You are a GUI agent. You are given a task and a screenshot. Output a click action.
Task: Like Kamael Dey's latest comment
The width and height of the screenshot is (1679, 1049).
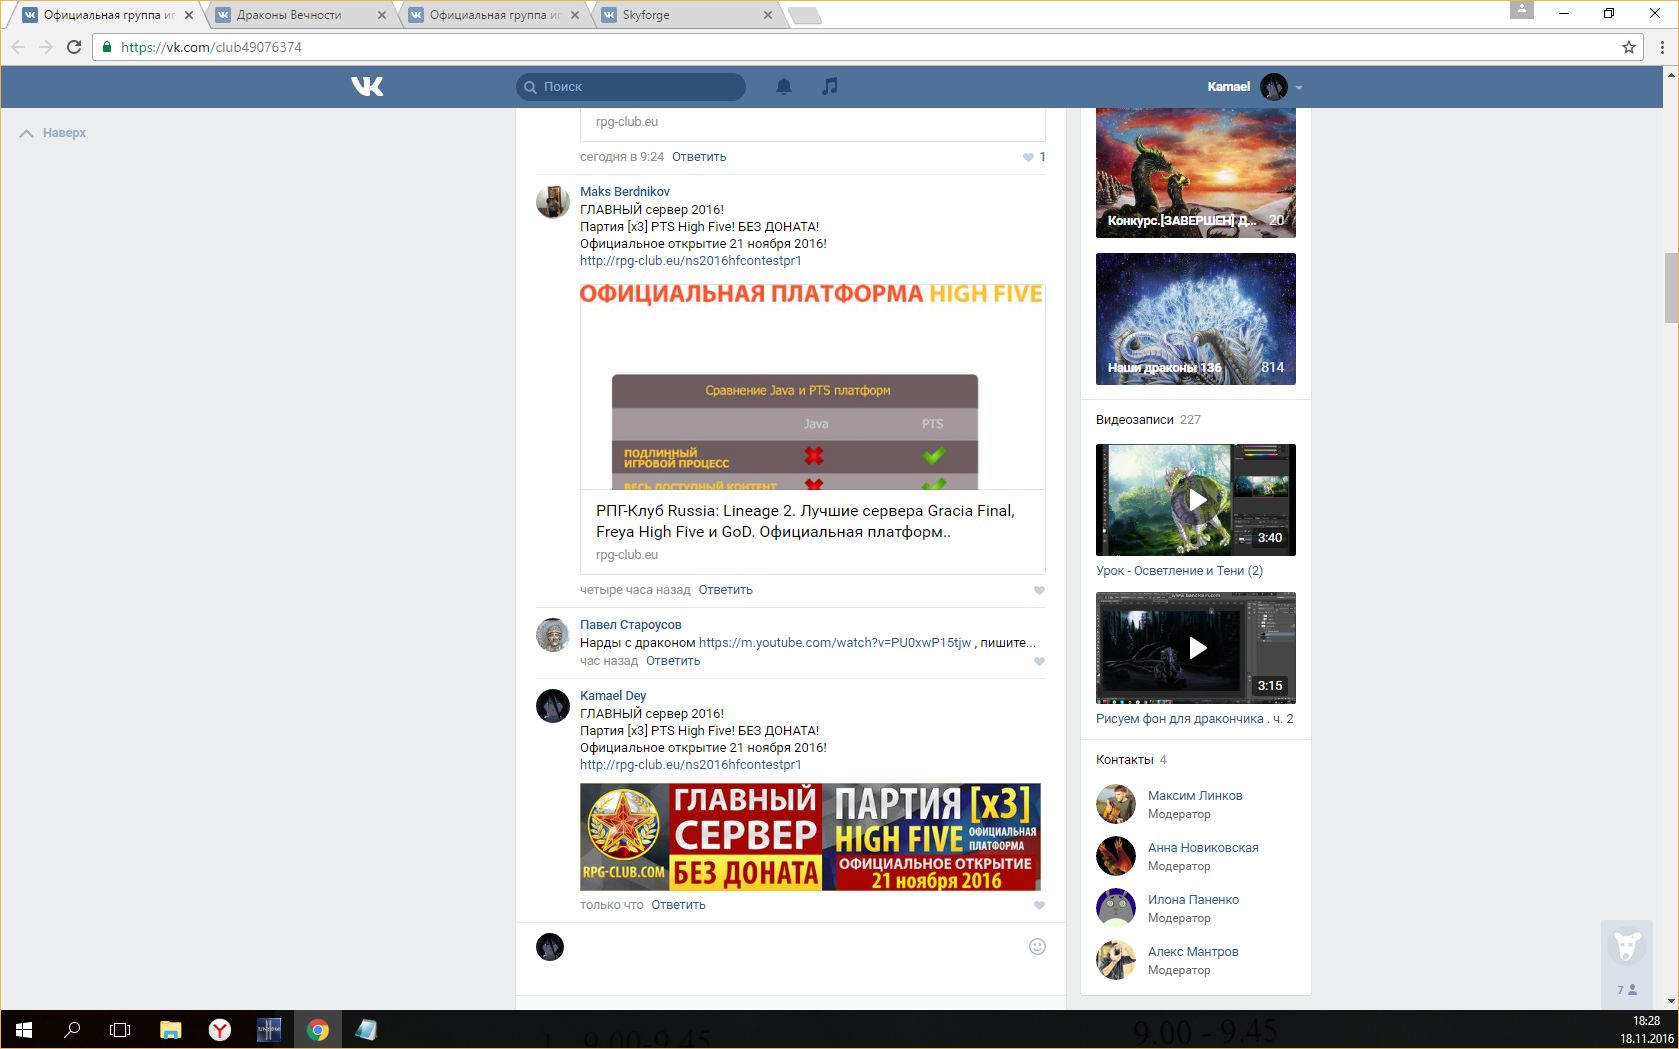[1039, 905]
